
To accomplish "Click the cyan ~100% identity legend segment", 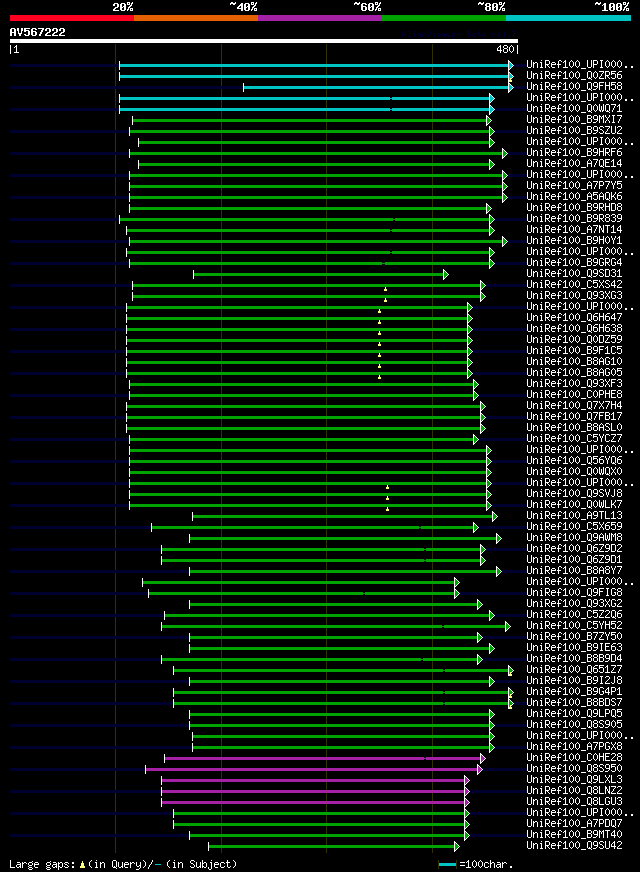I will [x=568, y=18].
